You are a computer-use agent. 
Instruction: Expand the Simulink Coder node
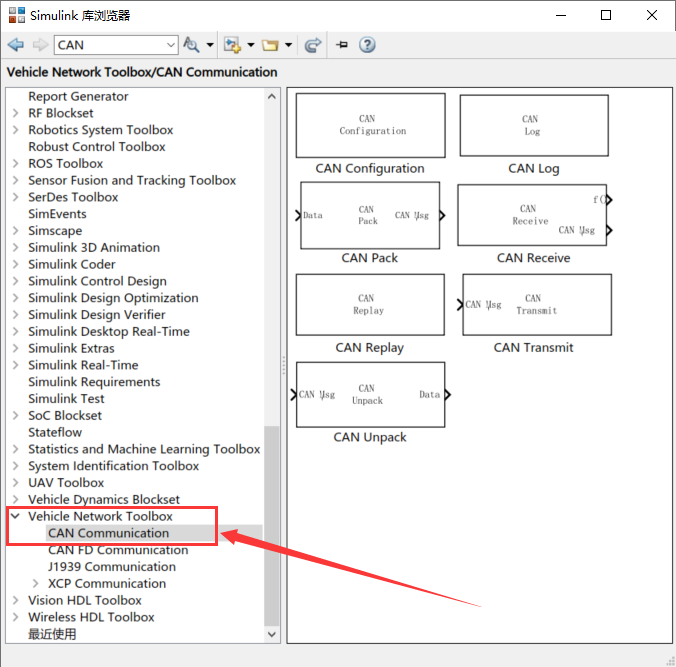[16, 264]
